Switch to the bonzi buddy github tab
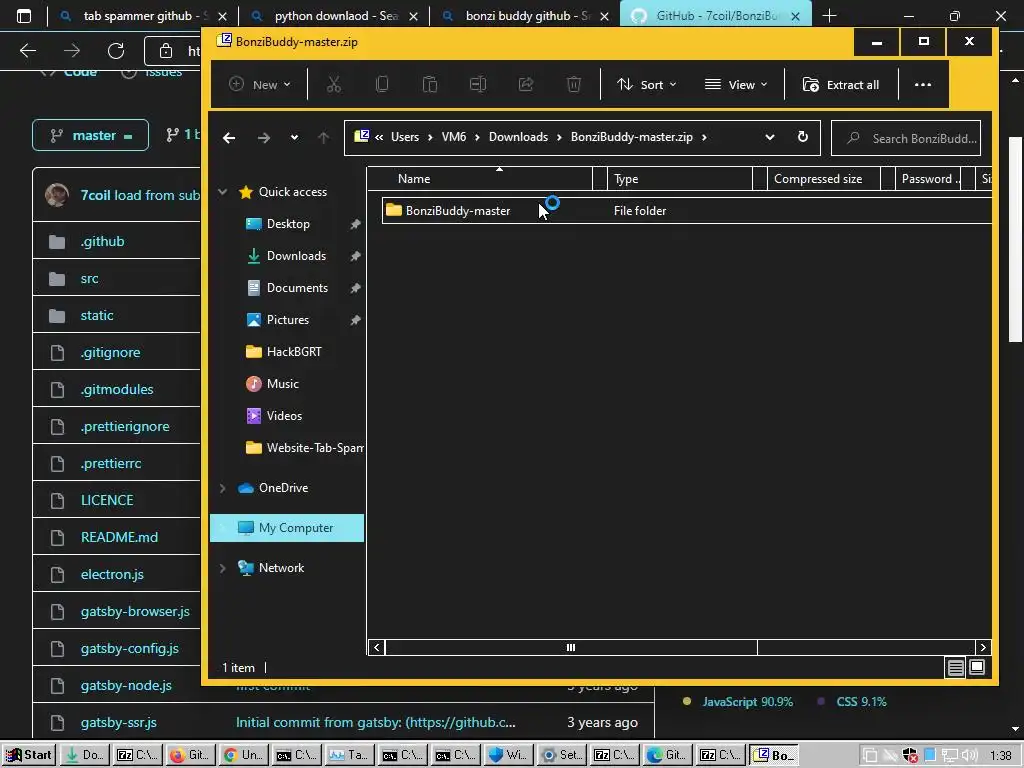 526,16
